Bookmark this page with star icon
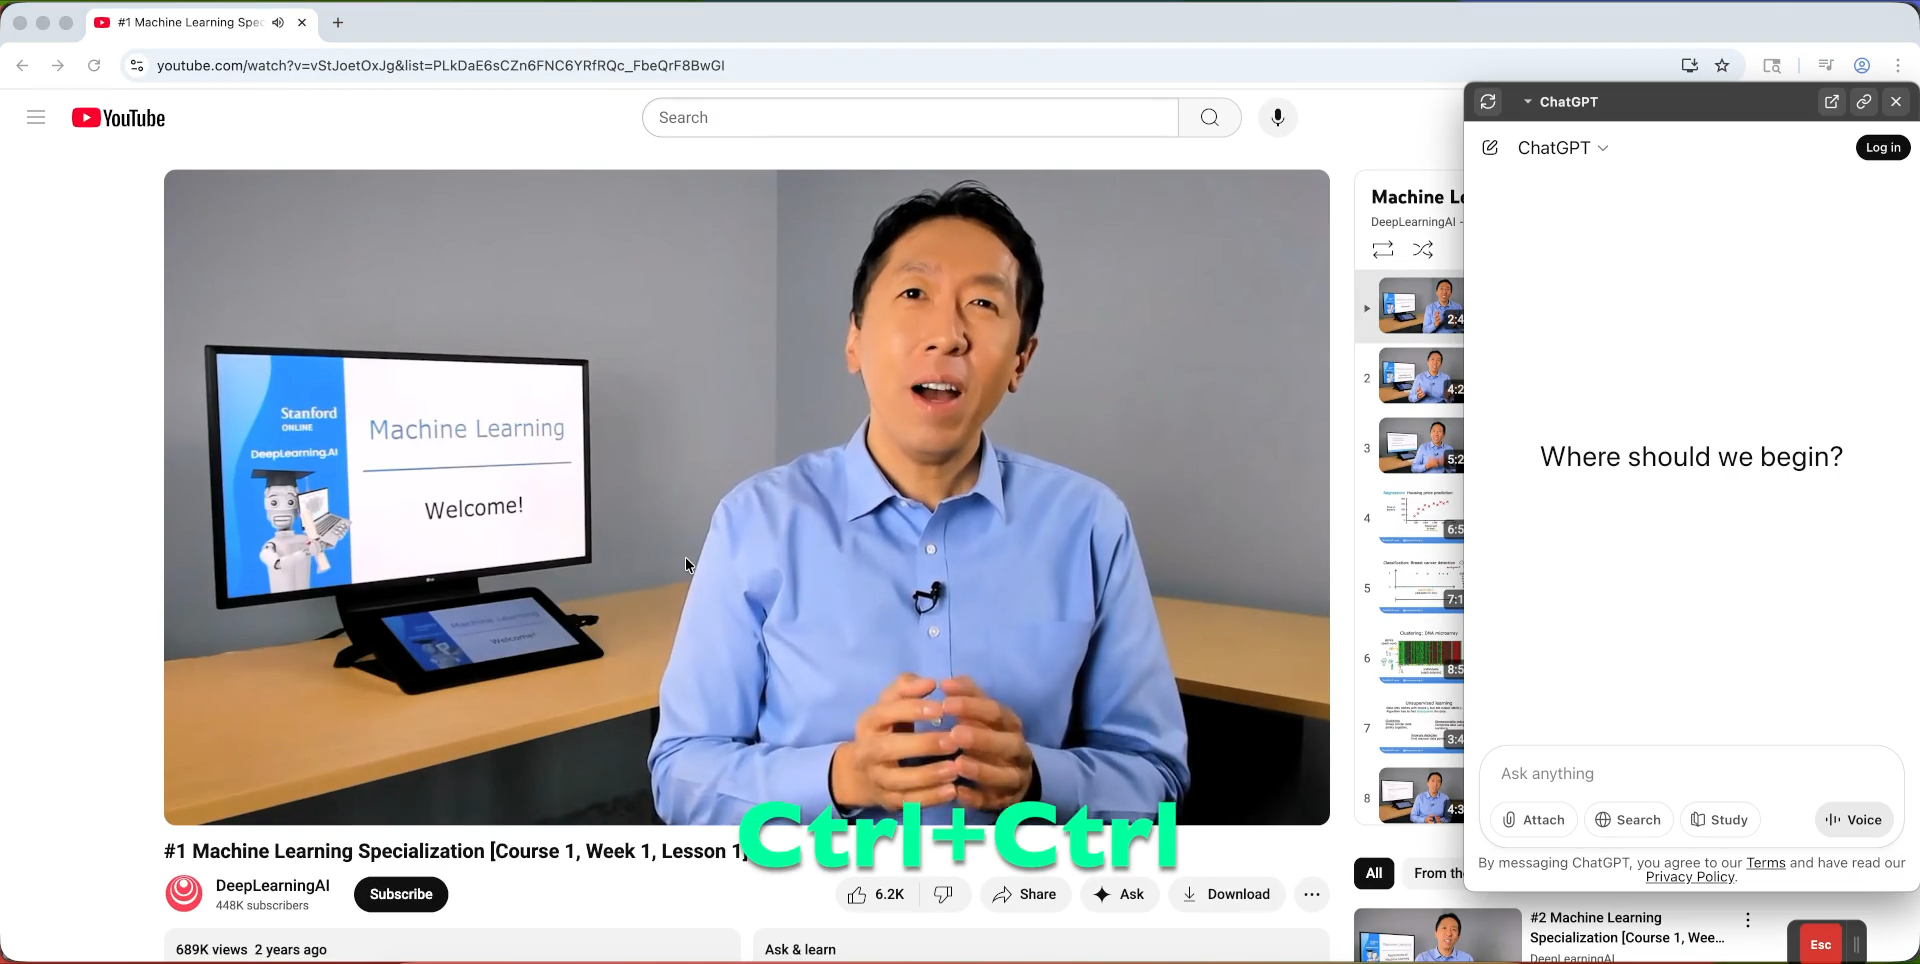 pyautogui.click(x=1722, y=66)
